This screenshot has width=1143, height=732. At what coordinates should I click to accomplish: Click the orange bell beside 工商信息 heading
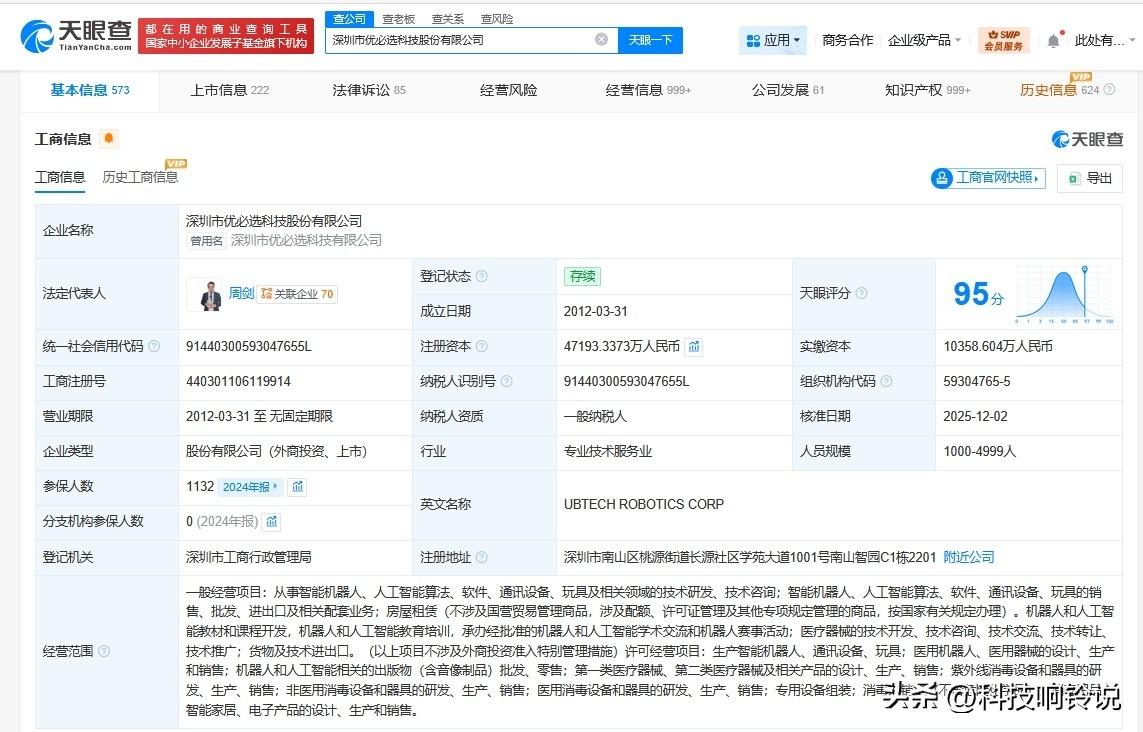click(109, 138)
